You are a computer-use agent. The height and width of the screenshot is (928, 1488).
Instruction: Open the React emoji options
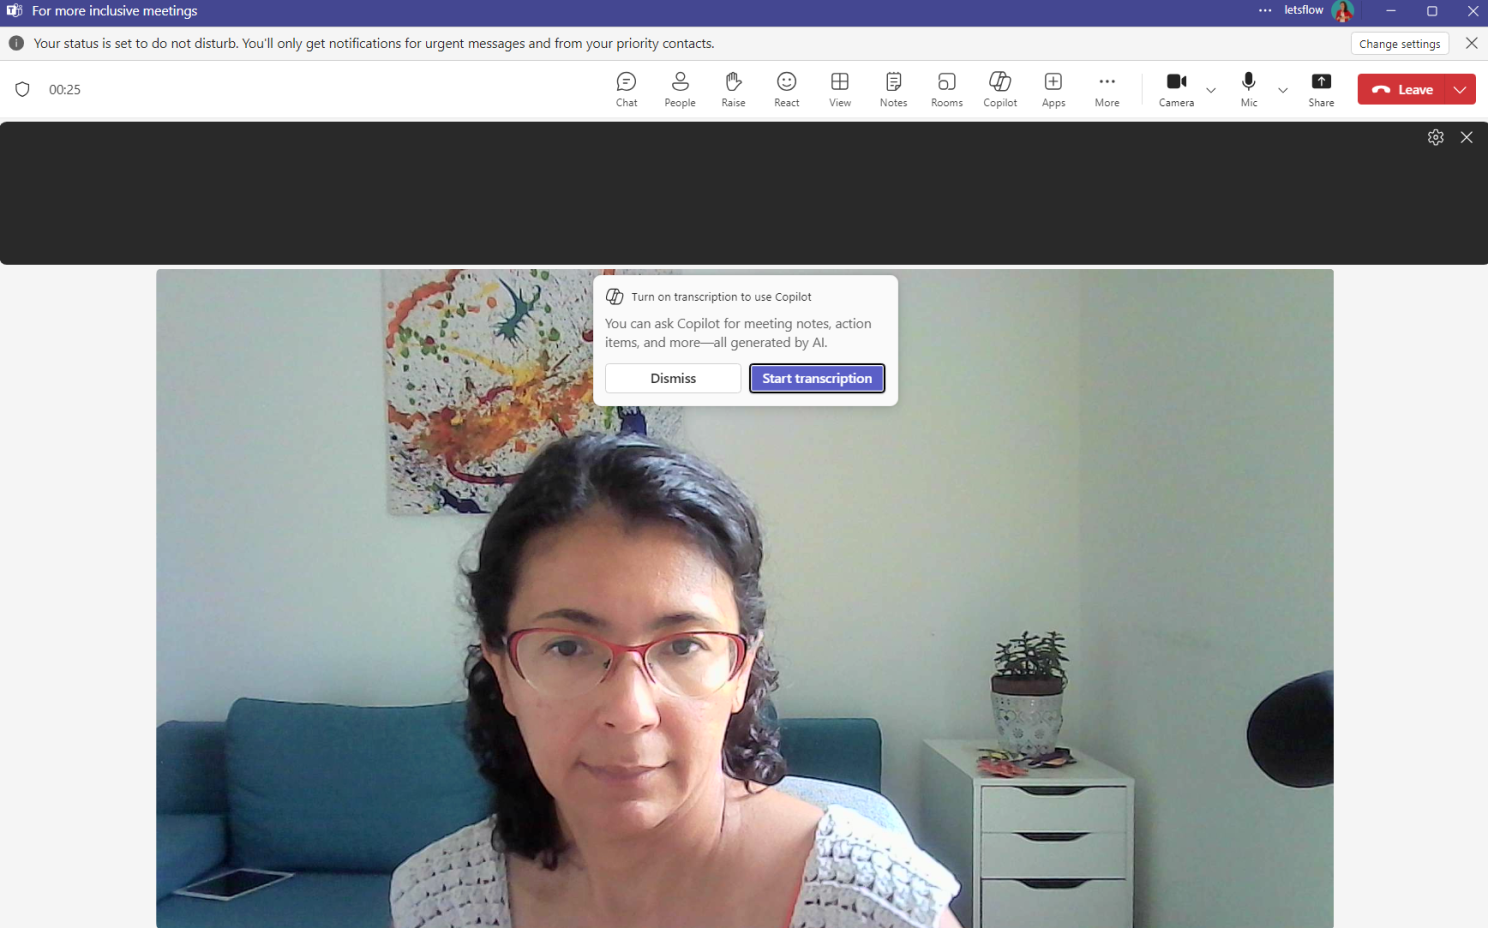pos(787,89)
